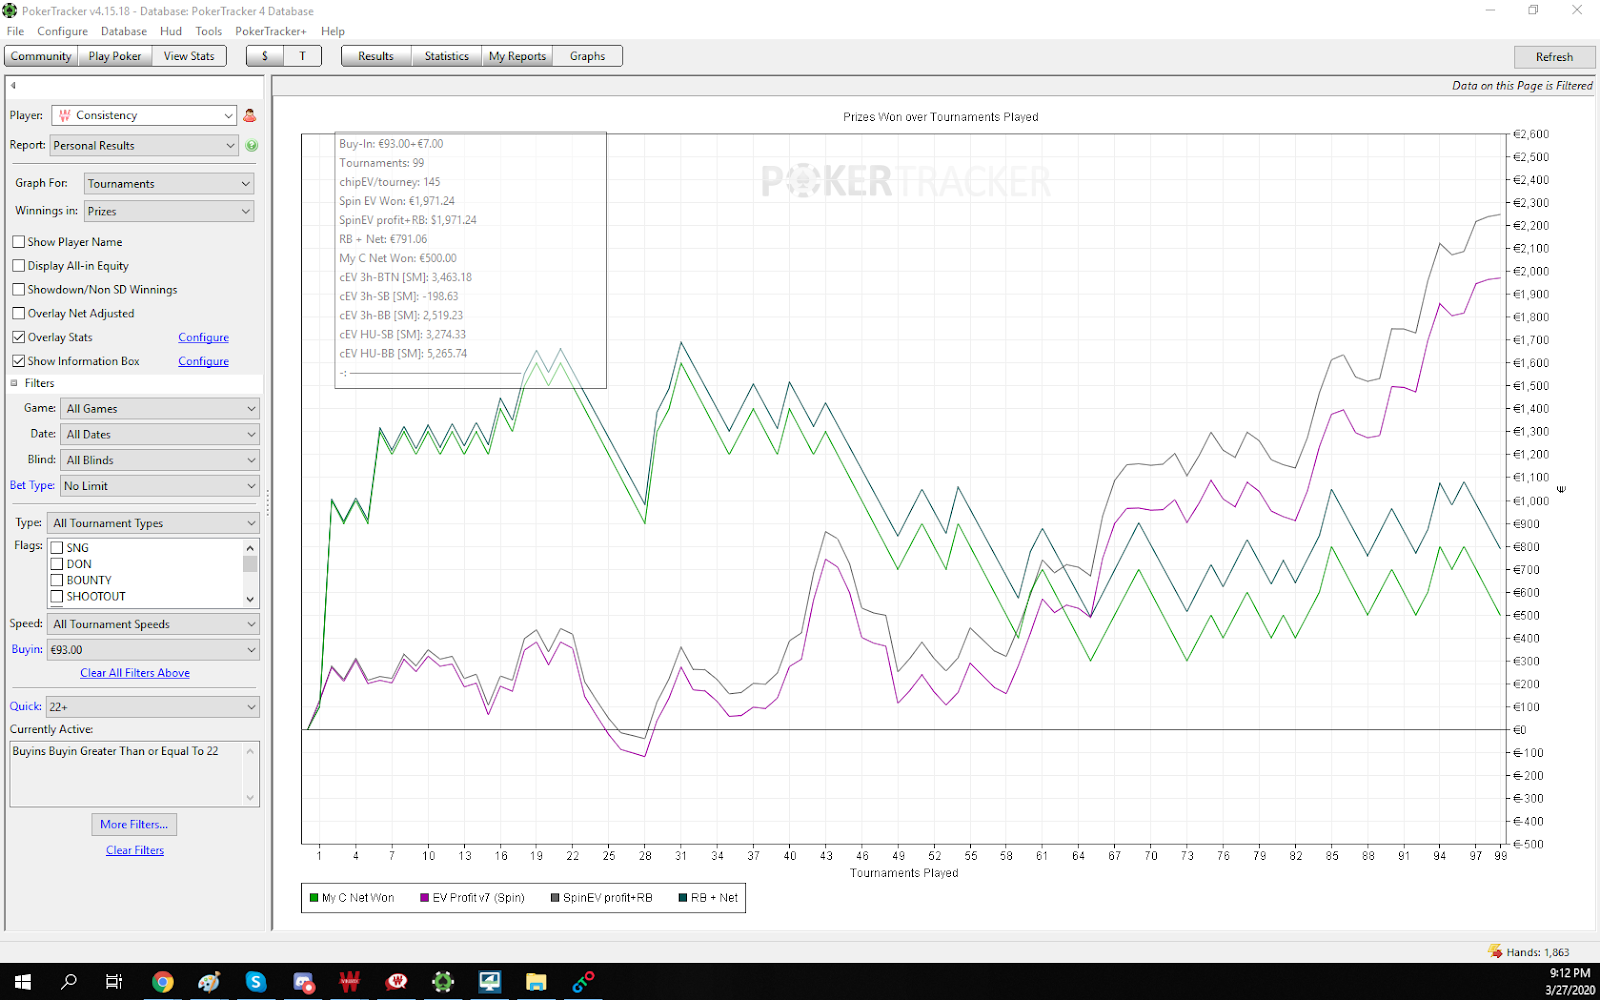Tick the SNG flag checkbox
1600x1000 pixels.
coord(57,548)
